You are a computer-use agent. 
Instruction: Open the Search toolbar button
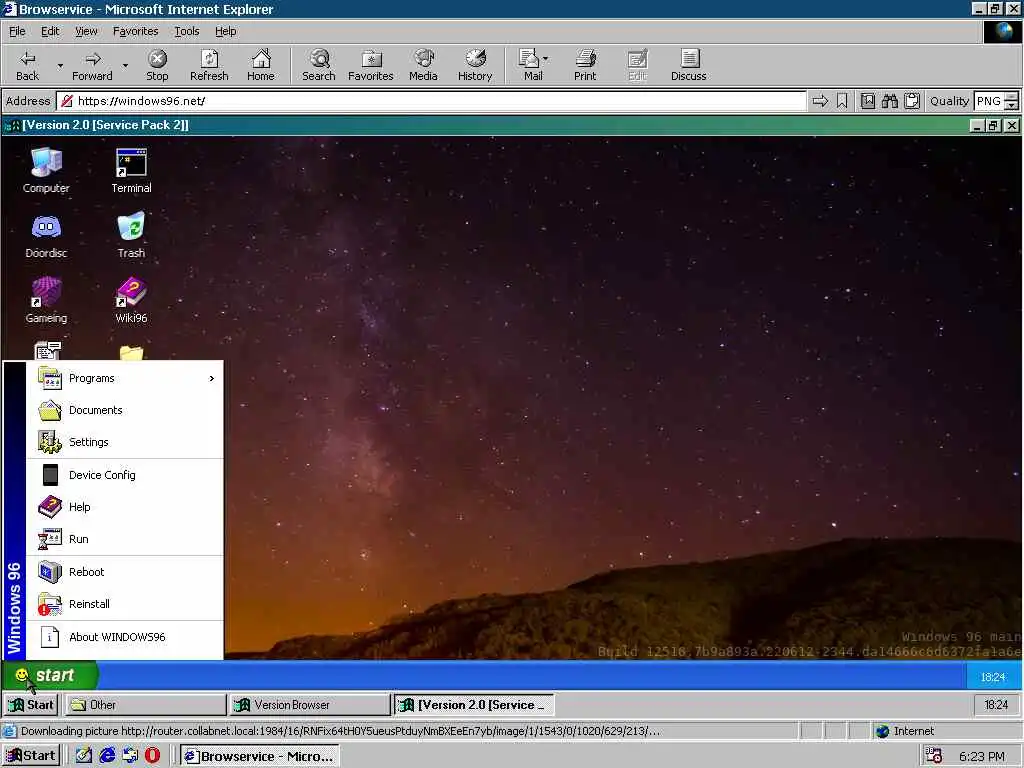pyautogui.click(x=319, y=65)
